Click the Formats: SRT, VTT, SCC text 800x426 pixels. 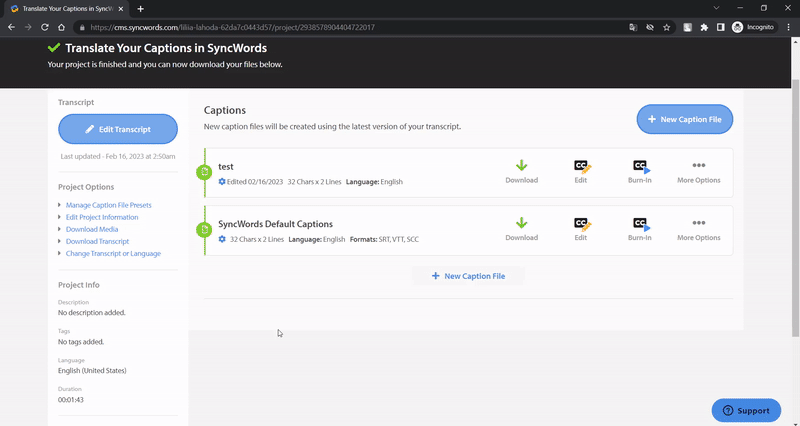tap(384, 239)
